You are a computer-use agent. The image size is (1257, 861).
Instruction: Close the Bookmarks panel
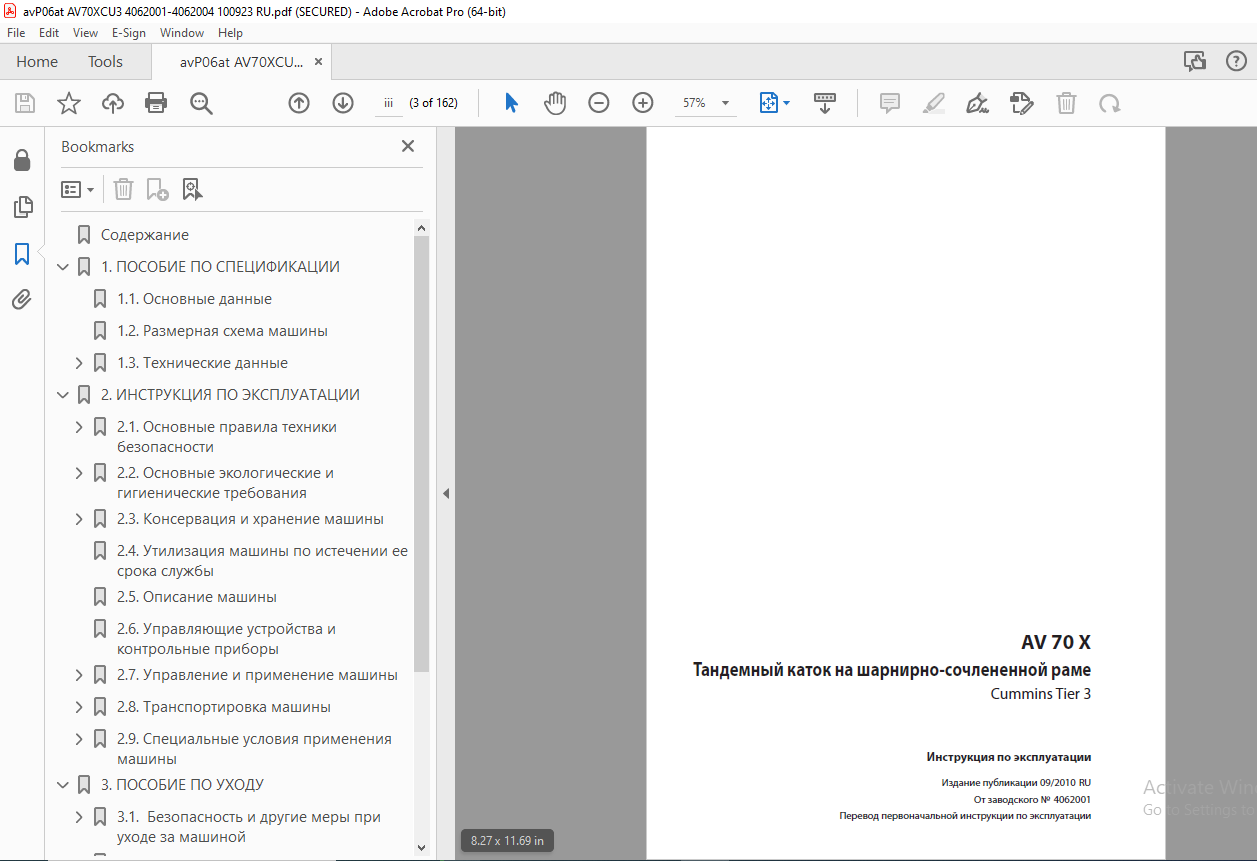pyautogui.click(x=408, y=146)
